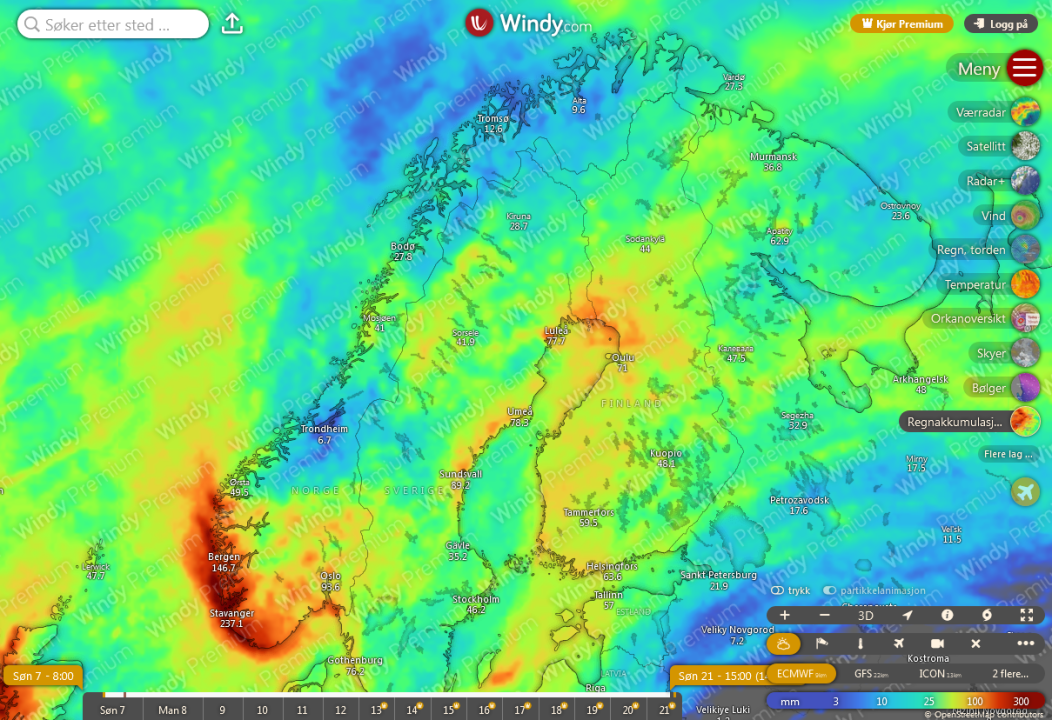
Task: Open the Vind wind layer
Action: [1024, 214]
